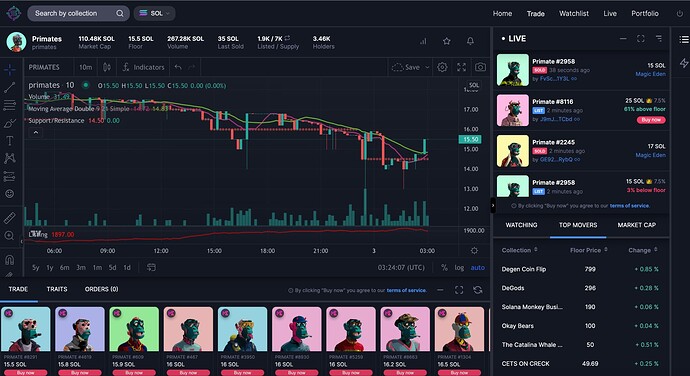The height and width of the screenshot is (376, 690).
Task: Open the chart snapshot camera
Action: (x=480, y=67)
